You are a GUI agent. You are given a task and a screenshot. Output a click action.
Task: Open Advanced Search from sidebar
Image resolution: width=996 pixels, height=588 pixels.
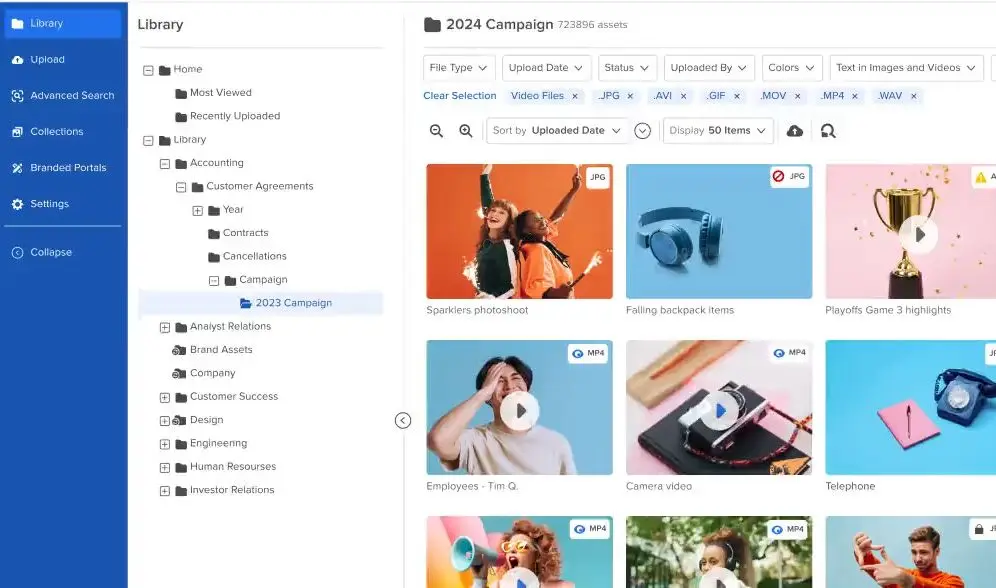[62, 96]
